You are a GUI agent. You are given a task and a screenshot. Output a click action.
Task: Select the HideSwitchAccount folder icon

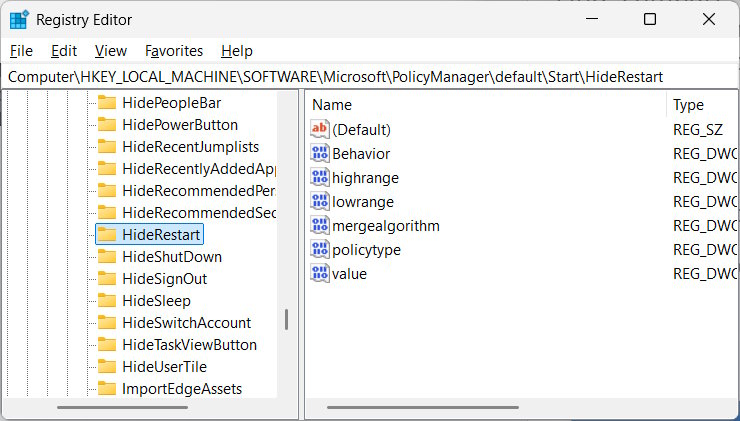click(107, 323)
